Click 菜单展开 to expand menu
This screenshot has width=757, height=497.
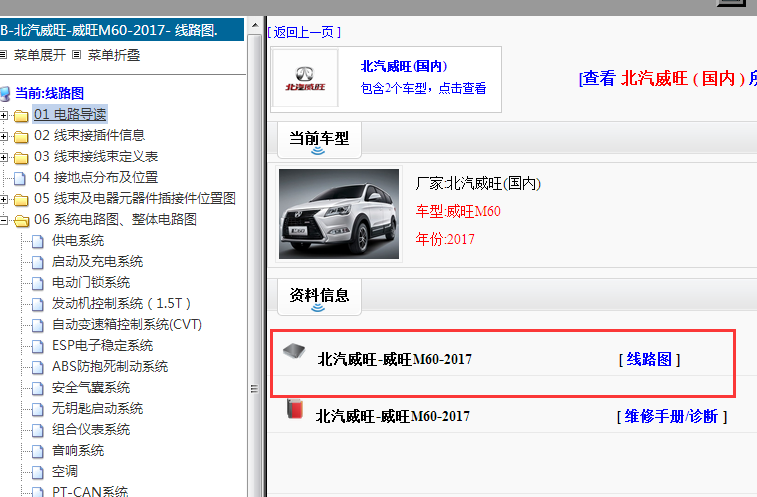coord(40,55)
